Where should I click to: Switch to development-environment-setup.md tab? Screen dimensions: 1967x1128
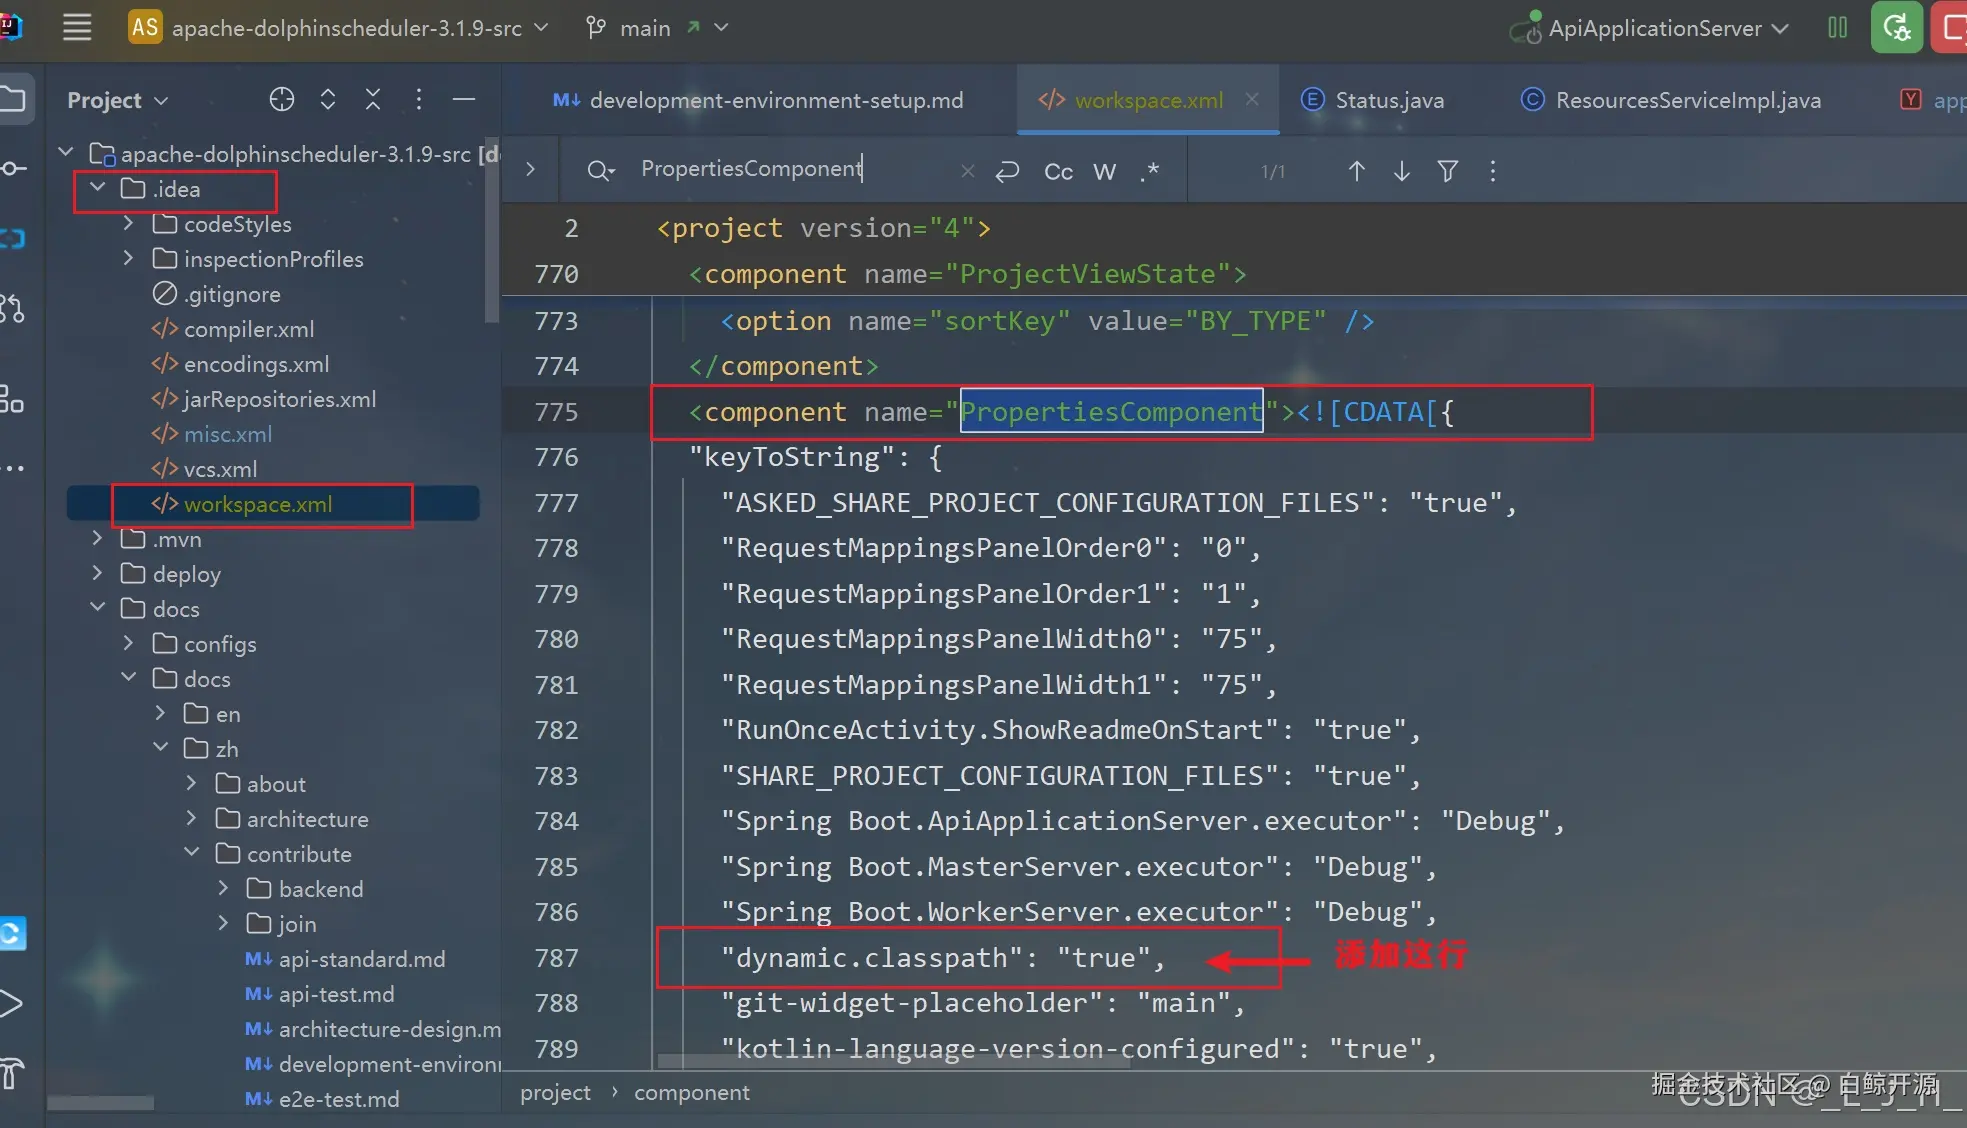[775, 100]
